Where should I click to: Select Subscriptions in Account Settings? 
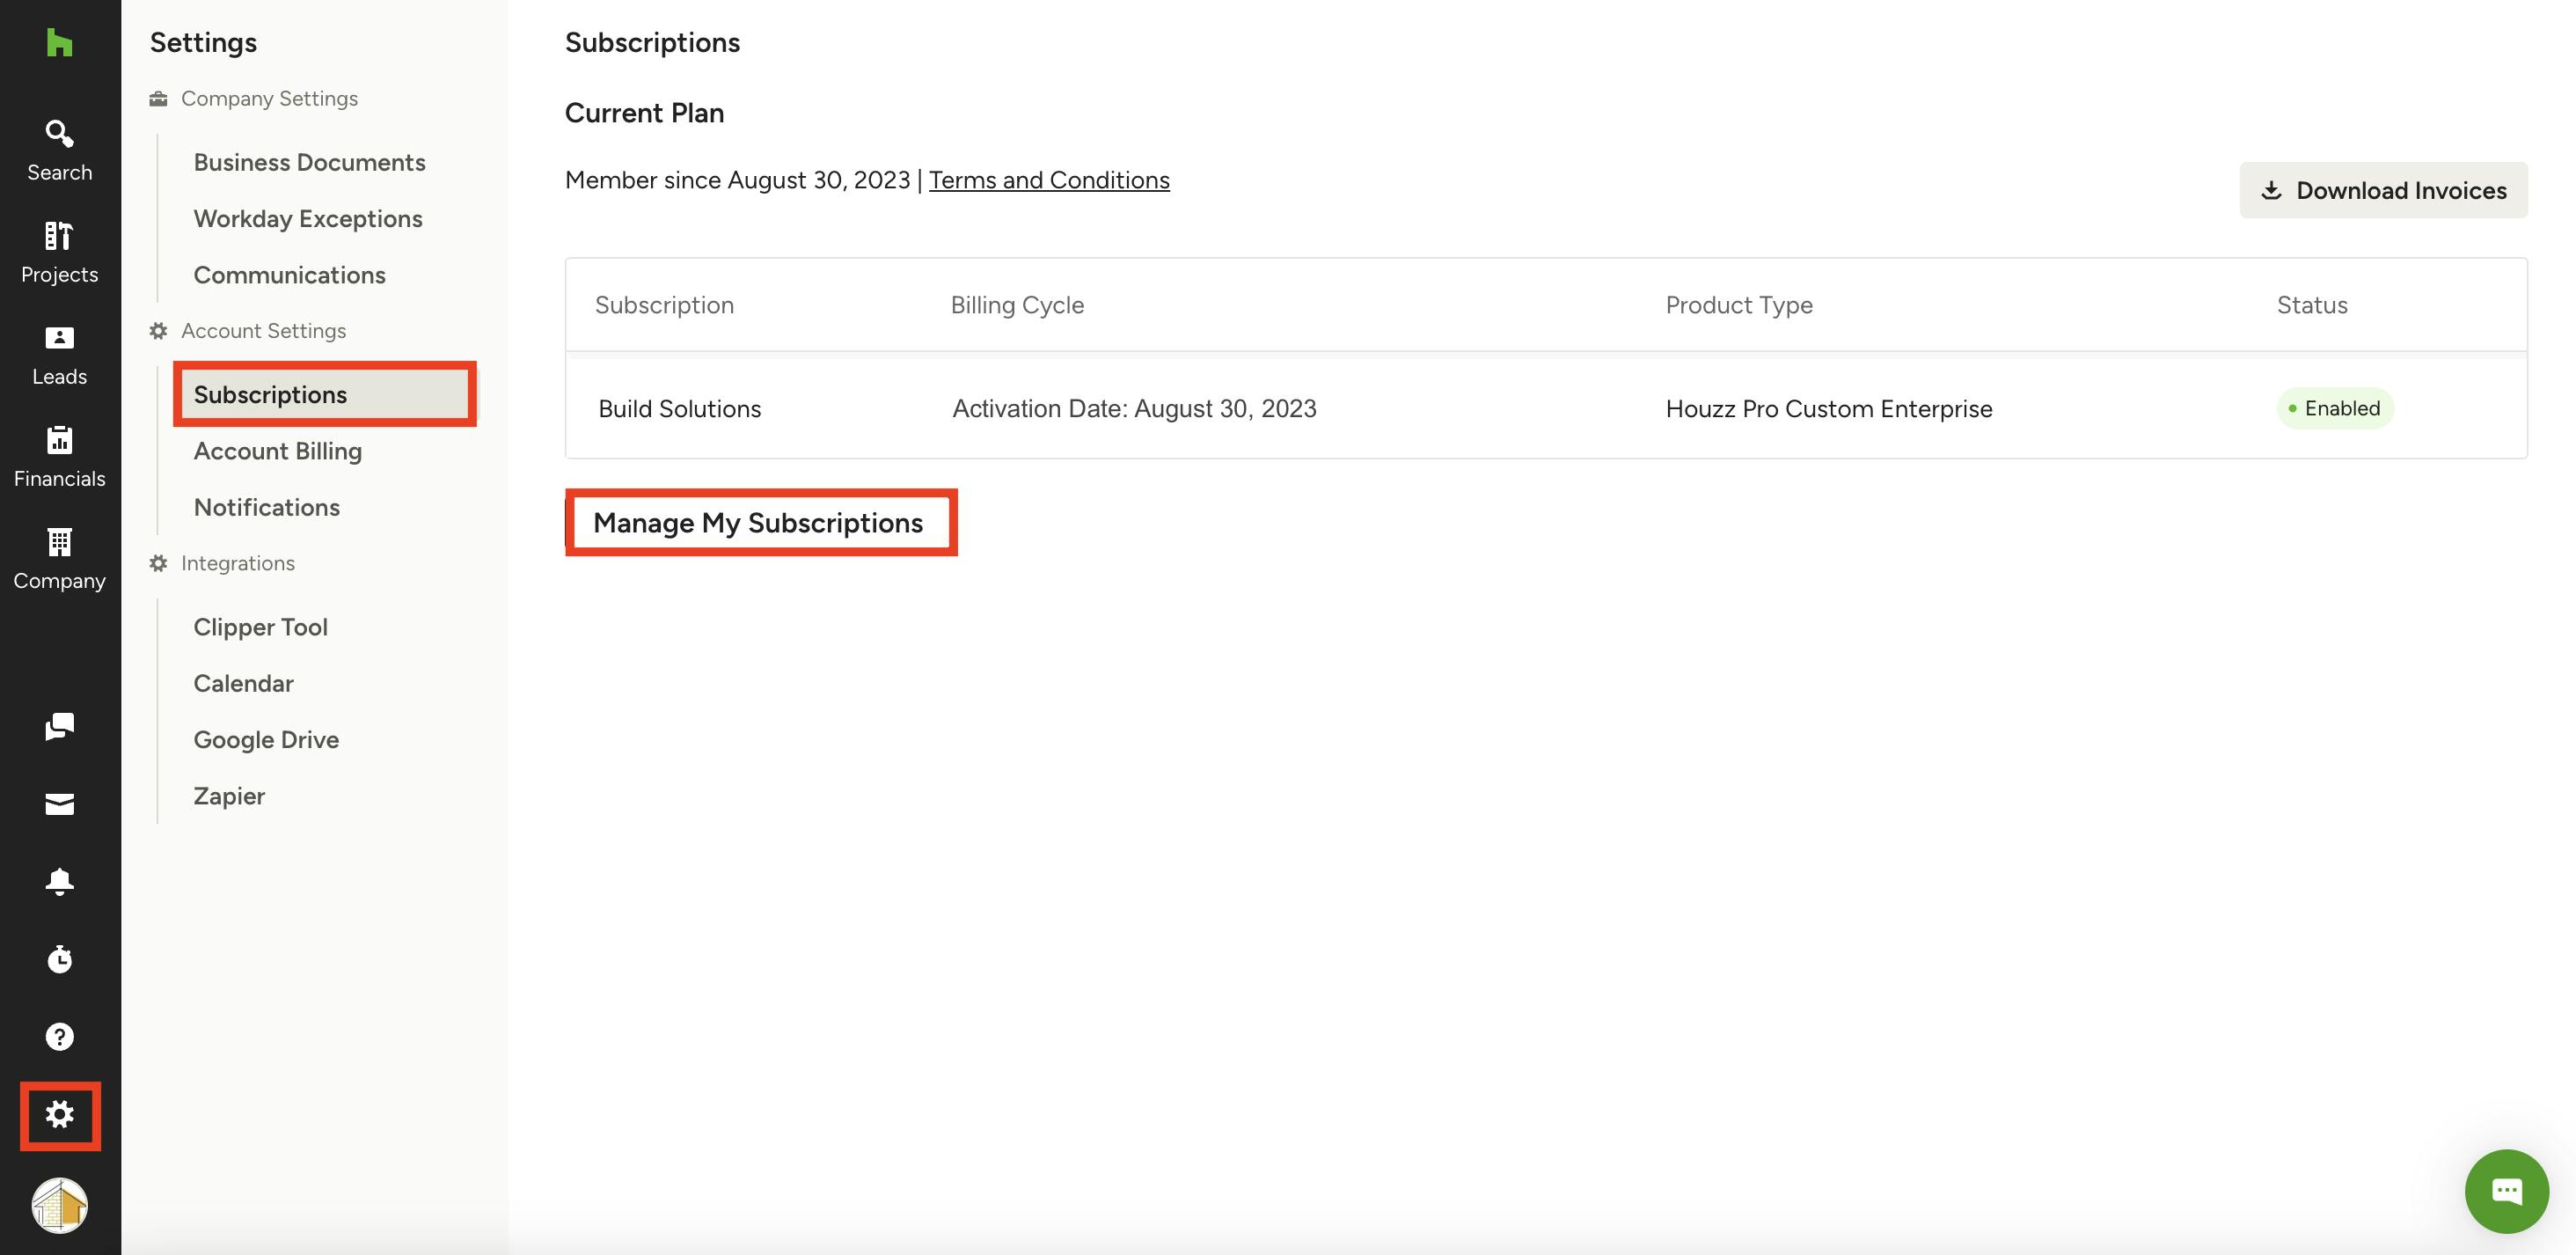pyautogui.click(x=325, y=394)
